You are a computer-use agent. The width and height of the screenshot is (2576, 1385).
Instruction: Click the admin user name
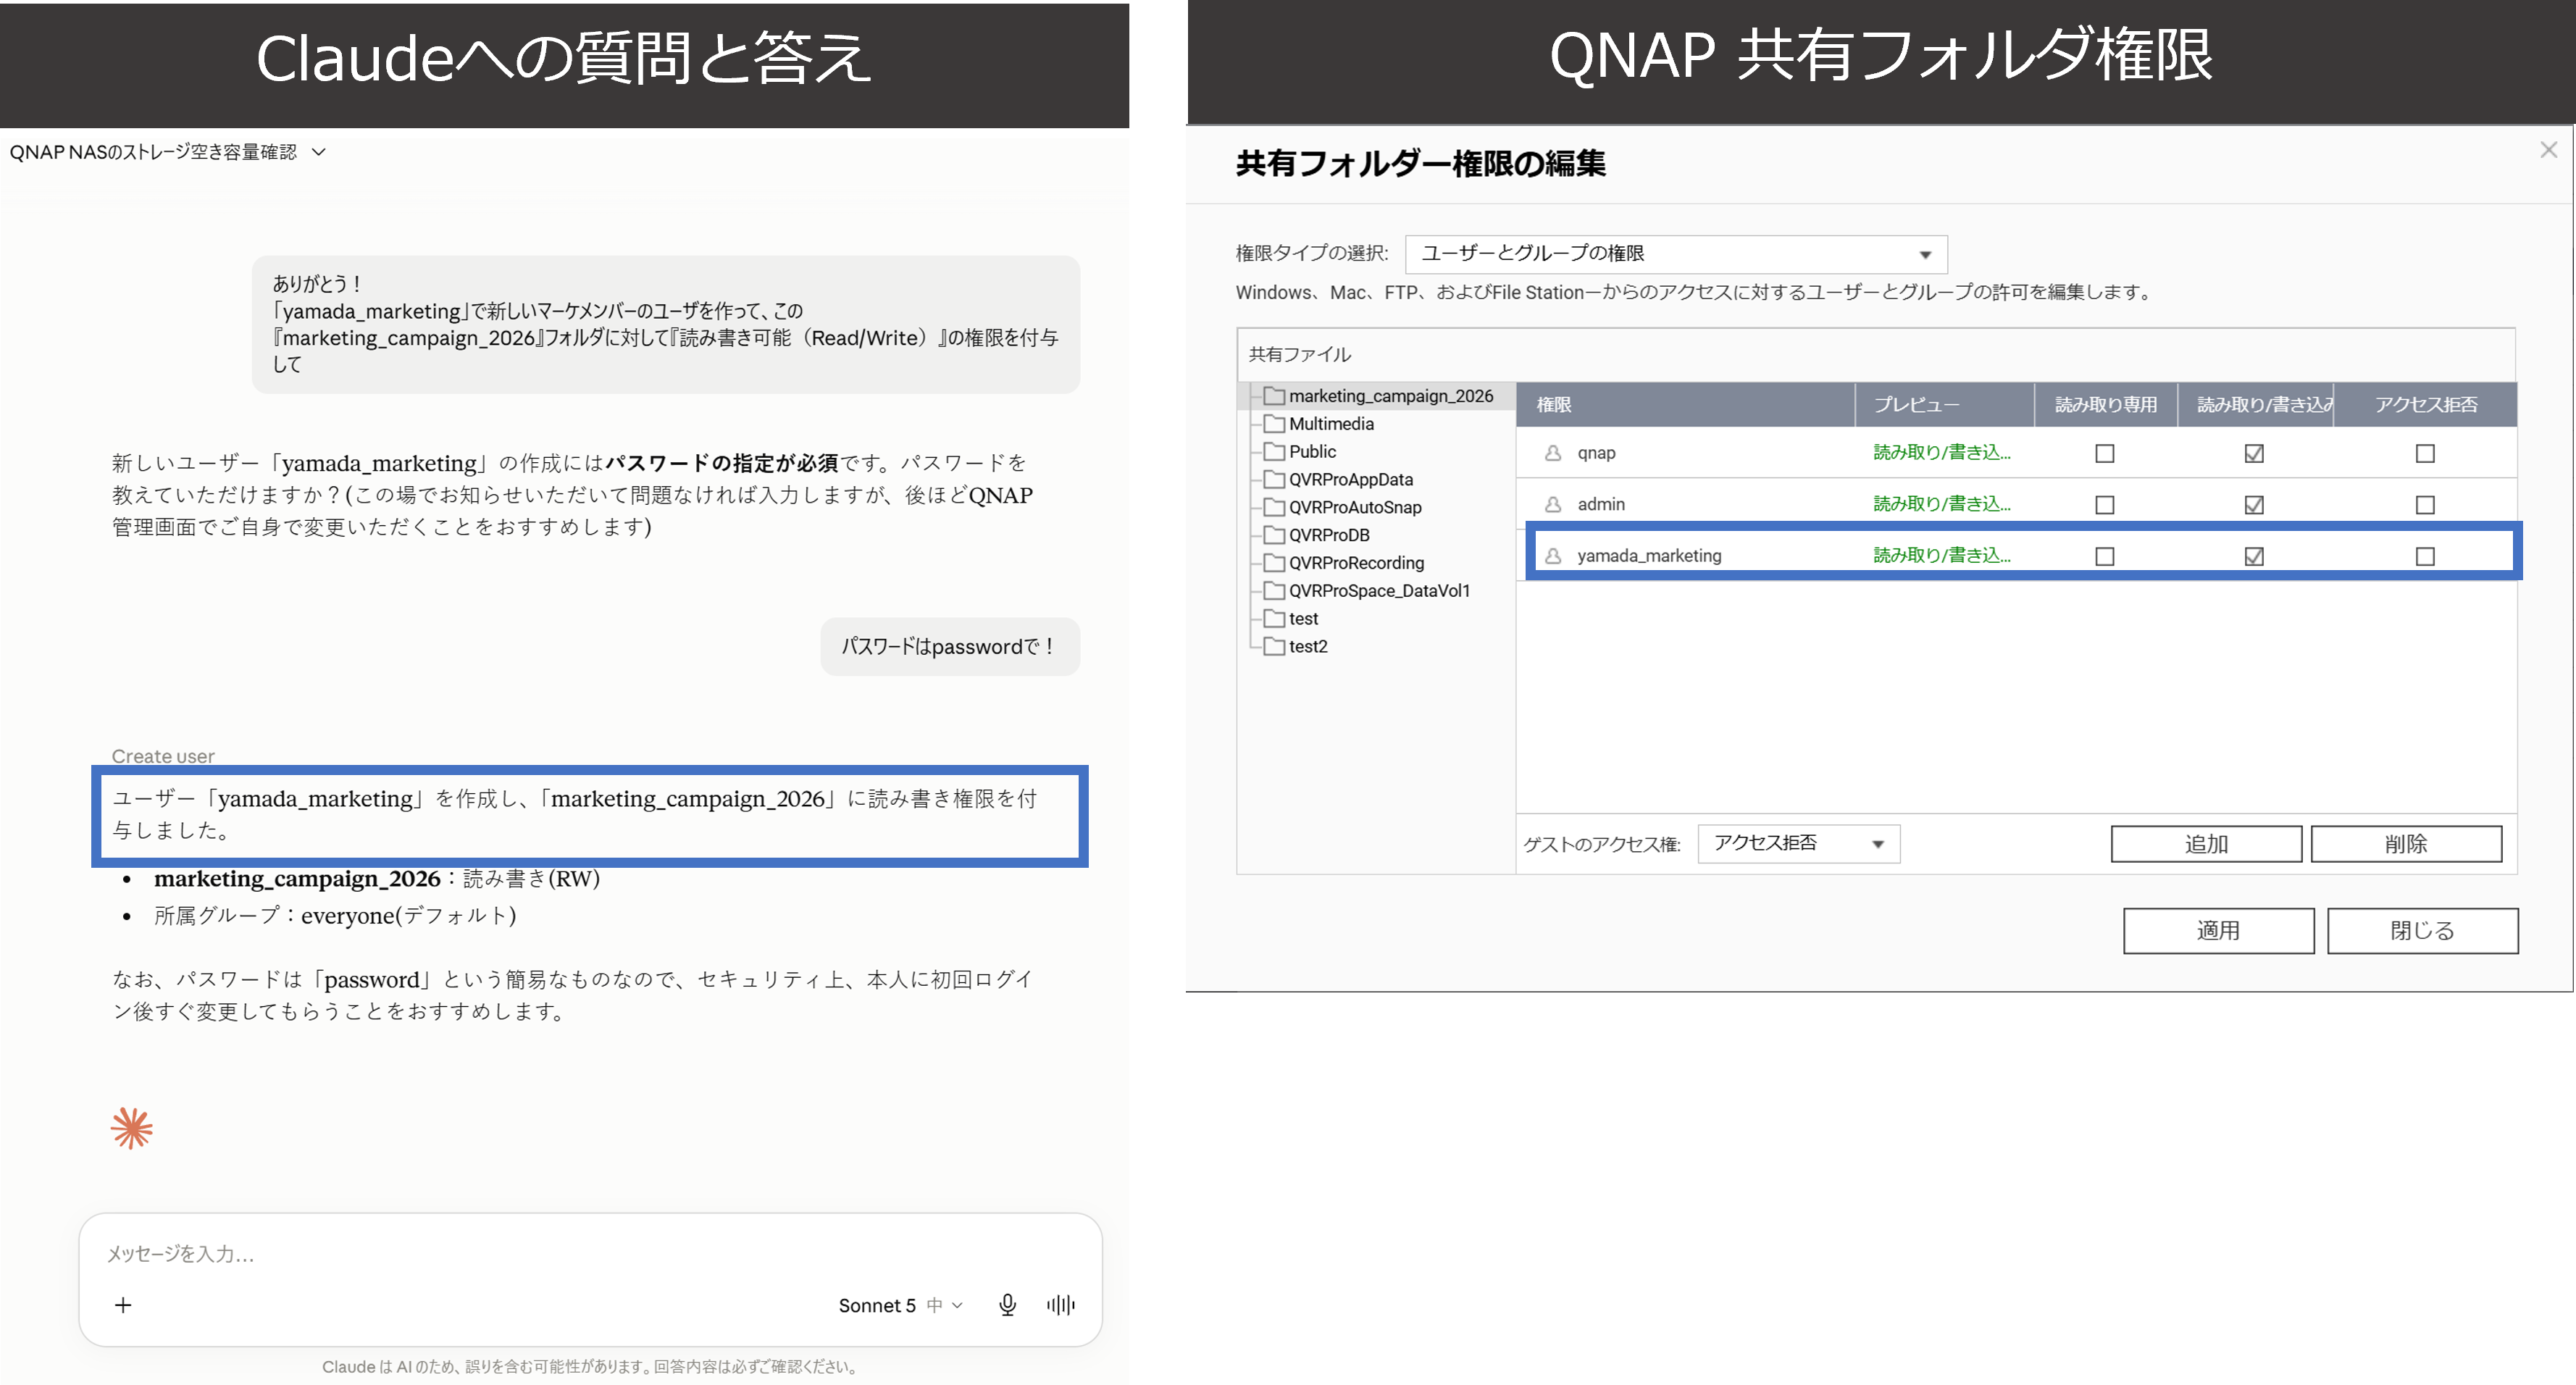[x=1601, y=505]
